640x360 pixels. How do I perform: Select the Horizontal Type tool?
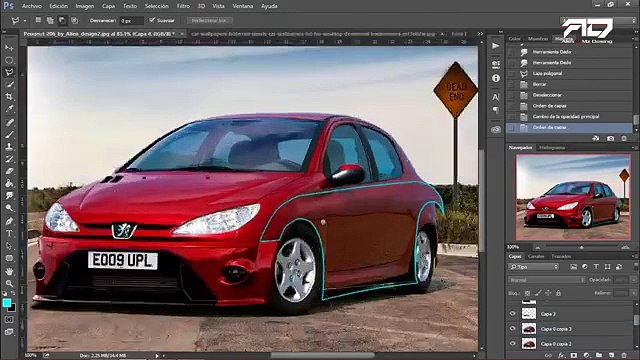[x=9, y=233]
